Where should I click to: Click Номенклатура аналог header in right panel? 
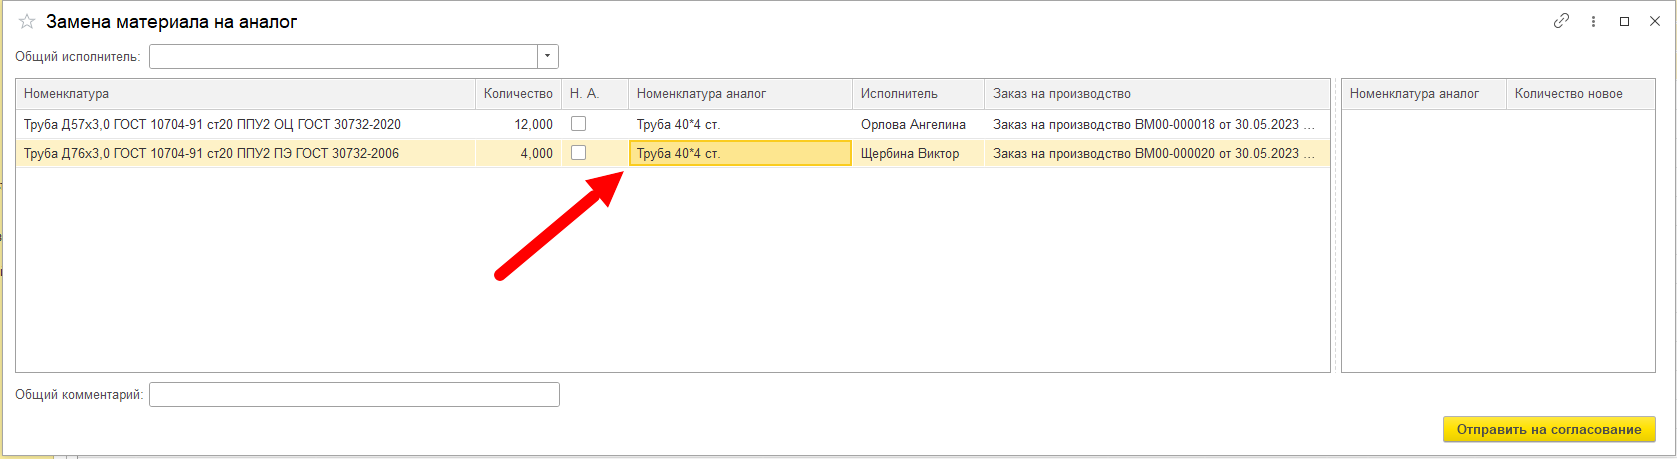pyautogui.click(x=1423, y=94)
